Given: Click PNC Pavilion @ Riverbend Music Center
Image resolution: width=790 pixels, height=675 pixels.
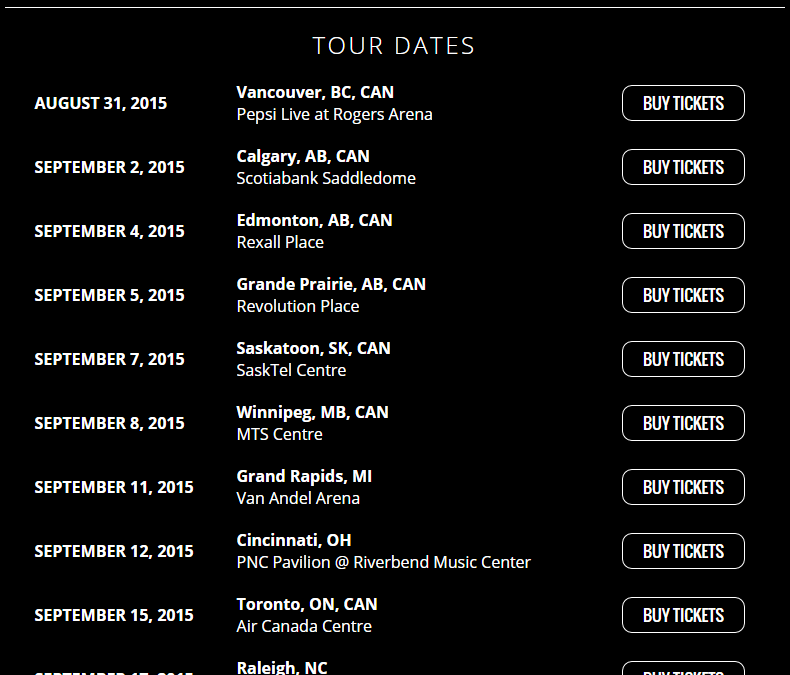Looking at the screenshot, I should pyautogui.click(x=383, y=562).
